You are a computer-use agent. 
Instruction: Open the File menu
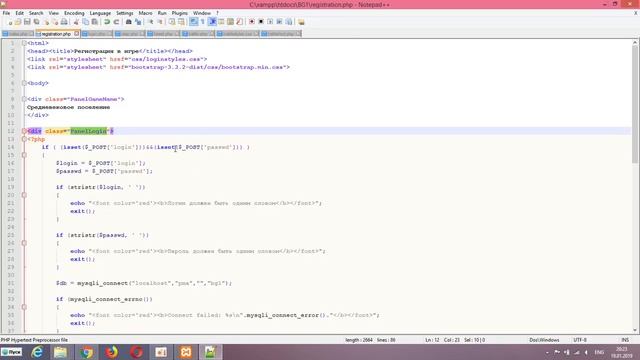coord(6,13)
